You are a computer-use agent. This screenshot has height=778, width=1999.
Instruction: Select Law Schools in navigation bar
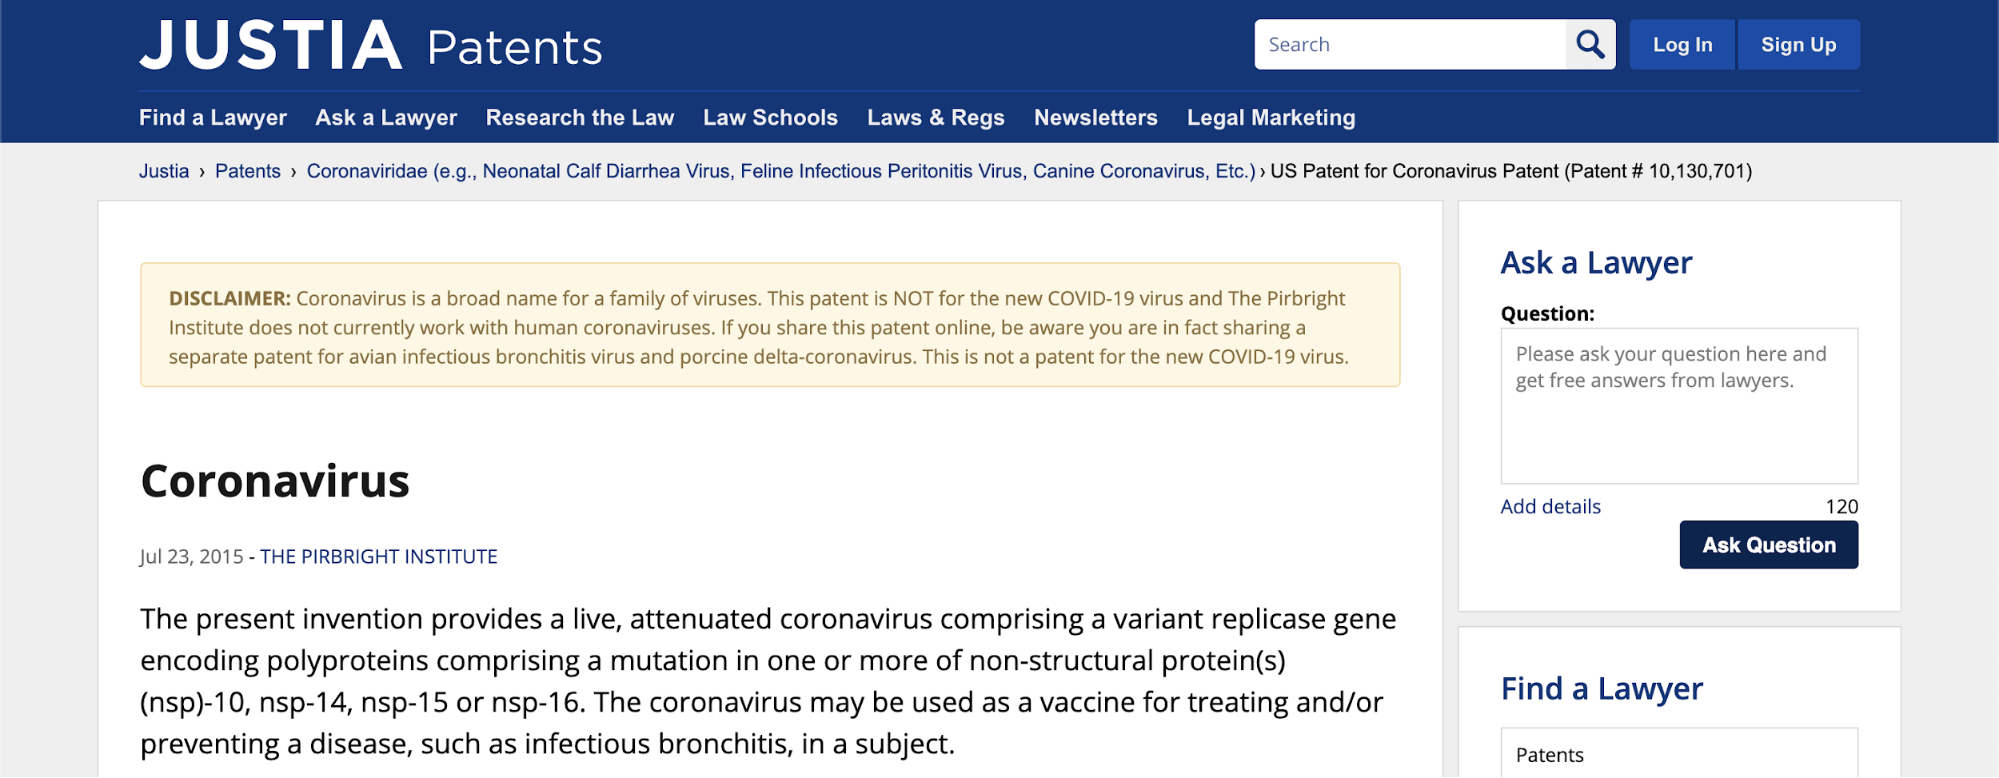point(770,118)
